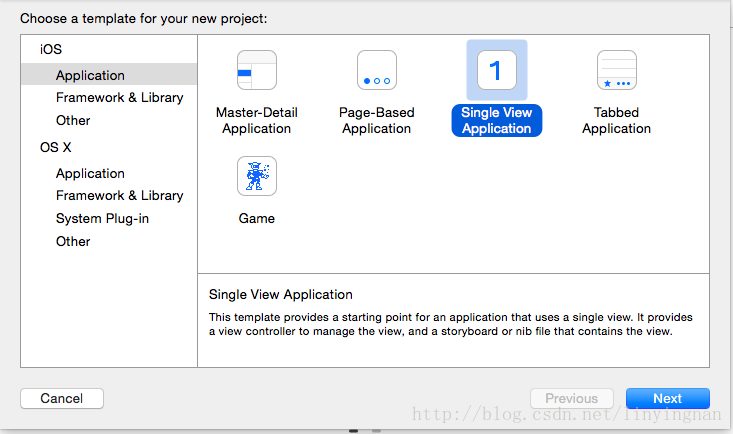Click the Master-Detail Application label

[x=257, y=120]
